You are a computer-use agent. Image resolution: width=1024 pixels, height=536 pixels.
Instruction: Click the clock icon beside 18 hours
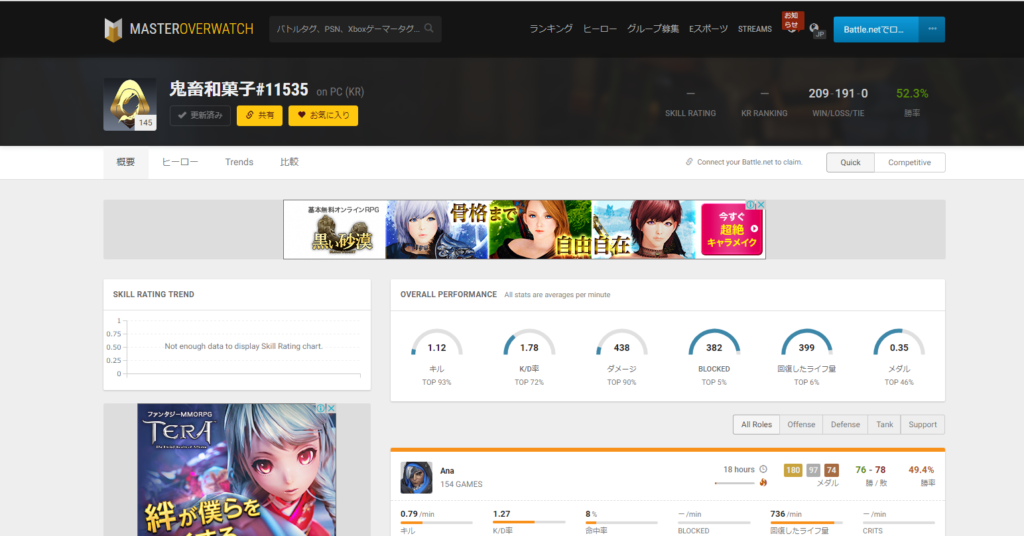coord(763,469)
